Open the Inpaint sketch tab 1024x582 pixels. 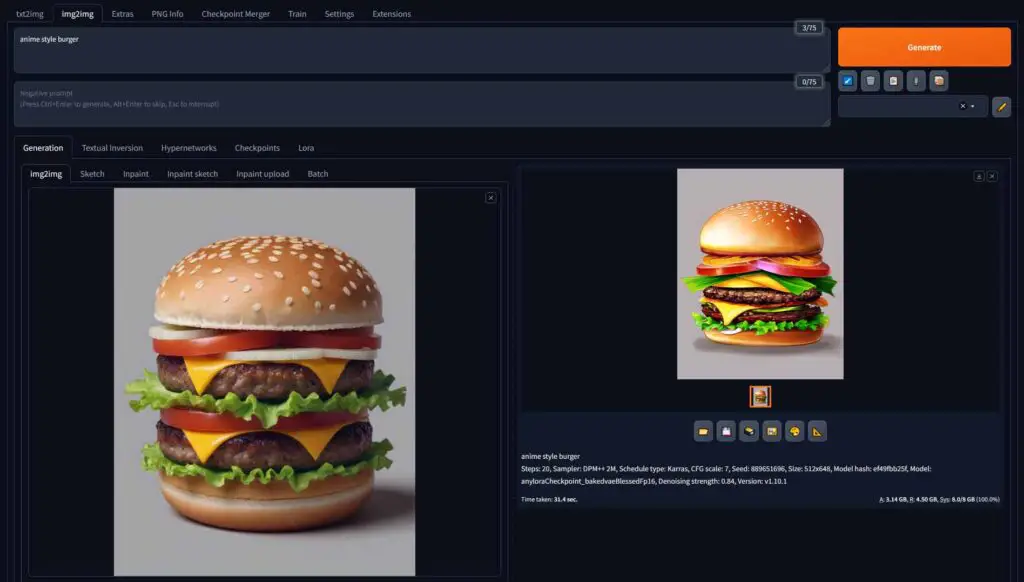pyautogui.click(x=193, y=174)
